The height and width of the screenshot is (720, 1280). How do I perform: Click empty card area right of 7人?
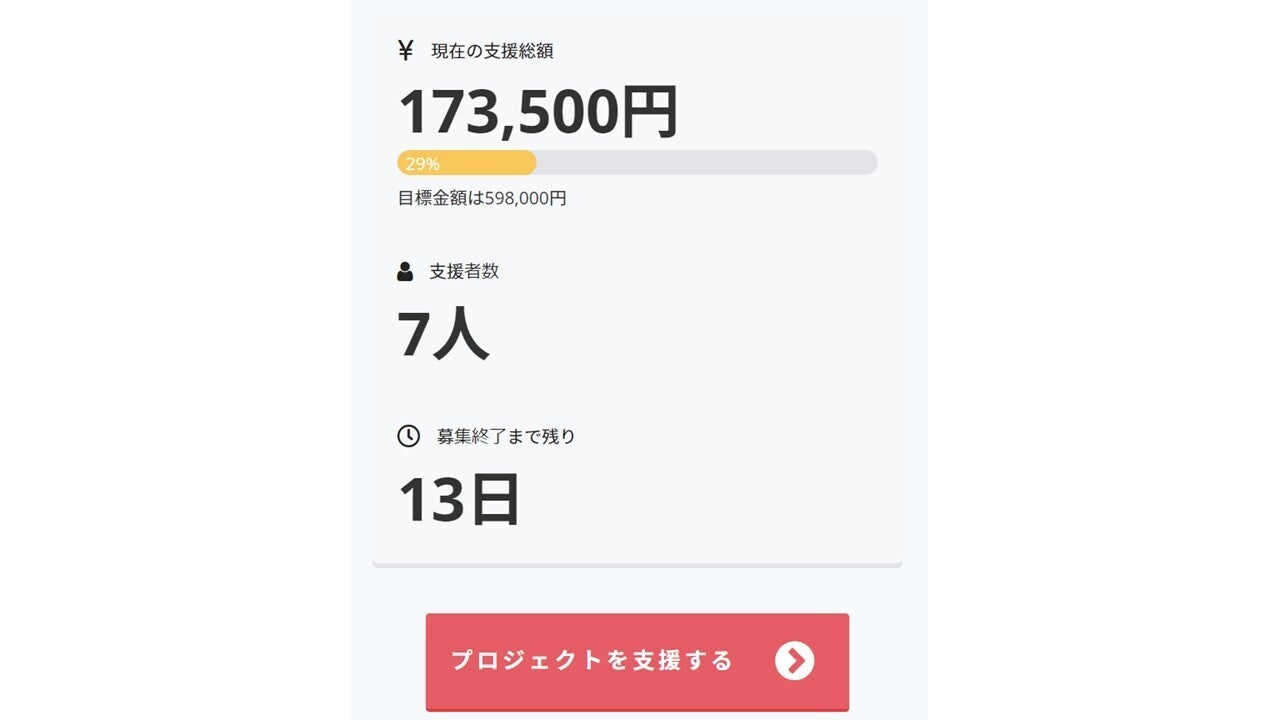pos(700,333)
